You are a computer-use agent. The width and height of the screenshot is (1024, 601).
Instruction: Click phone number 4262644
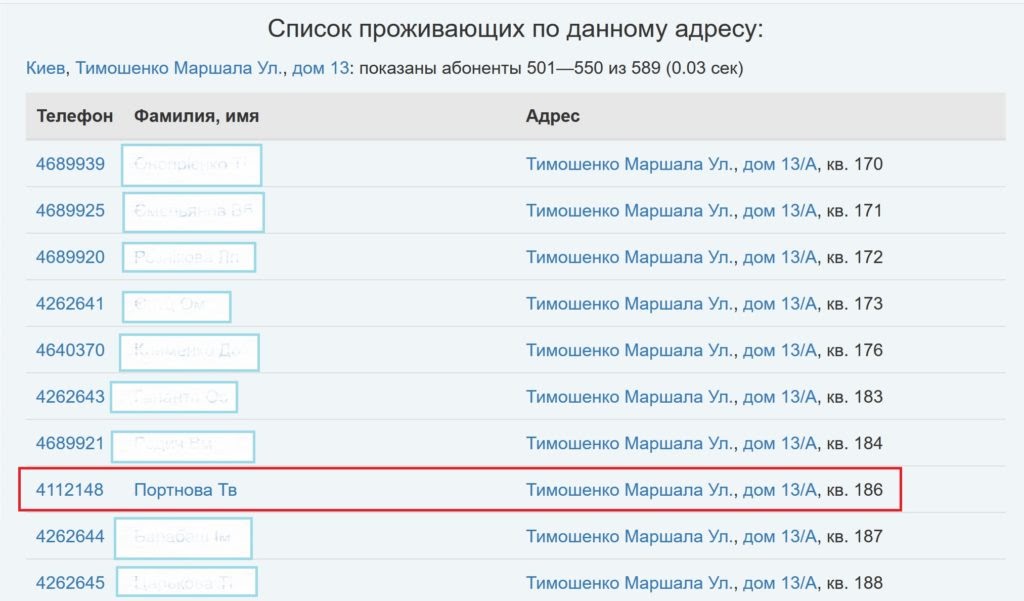click(x=70, y=536)
